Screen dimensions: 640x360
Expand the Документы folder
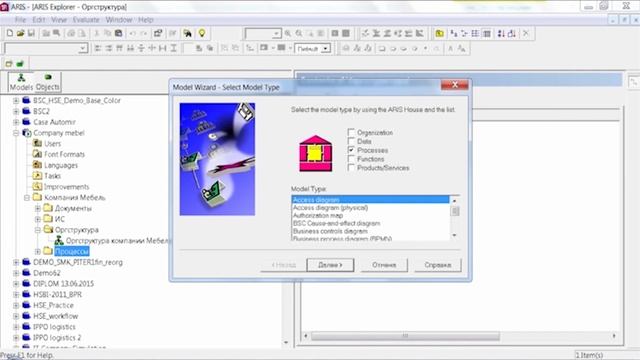pyautogui.click(x=38, y=208)
